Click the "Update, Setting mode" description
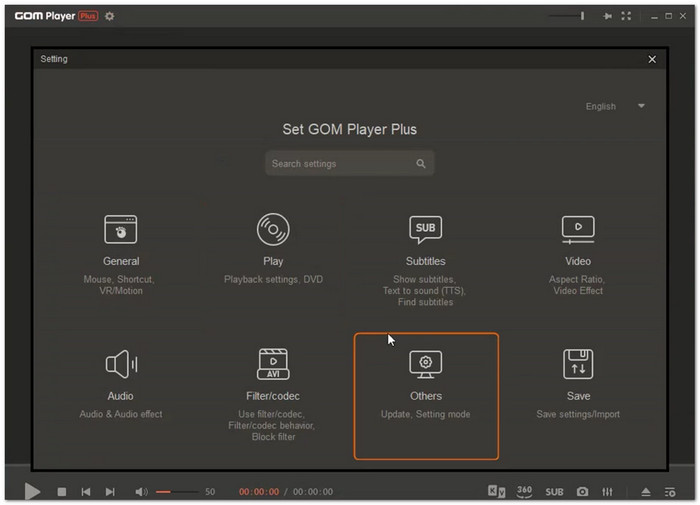This screenshot has height=505, width=700. point(425,414)
